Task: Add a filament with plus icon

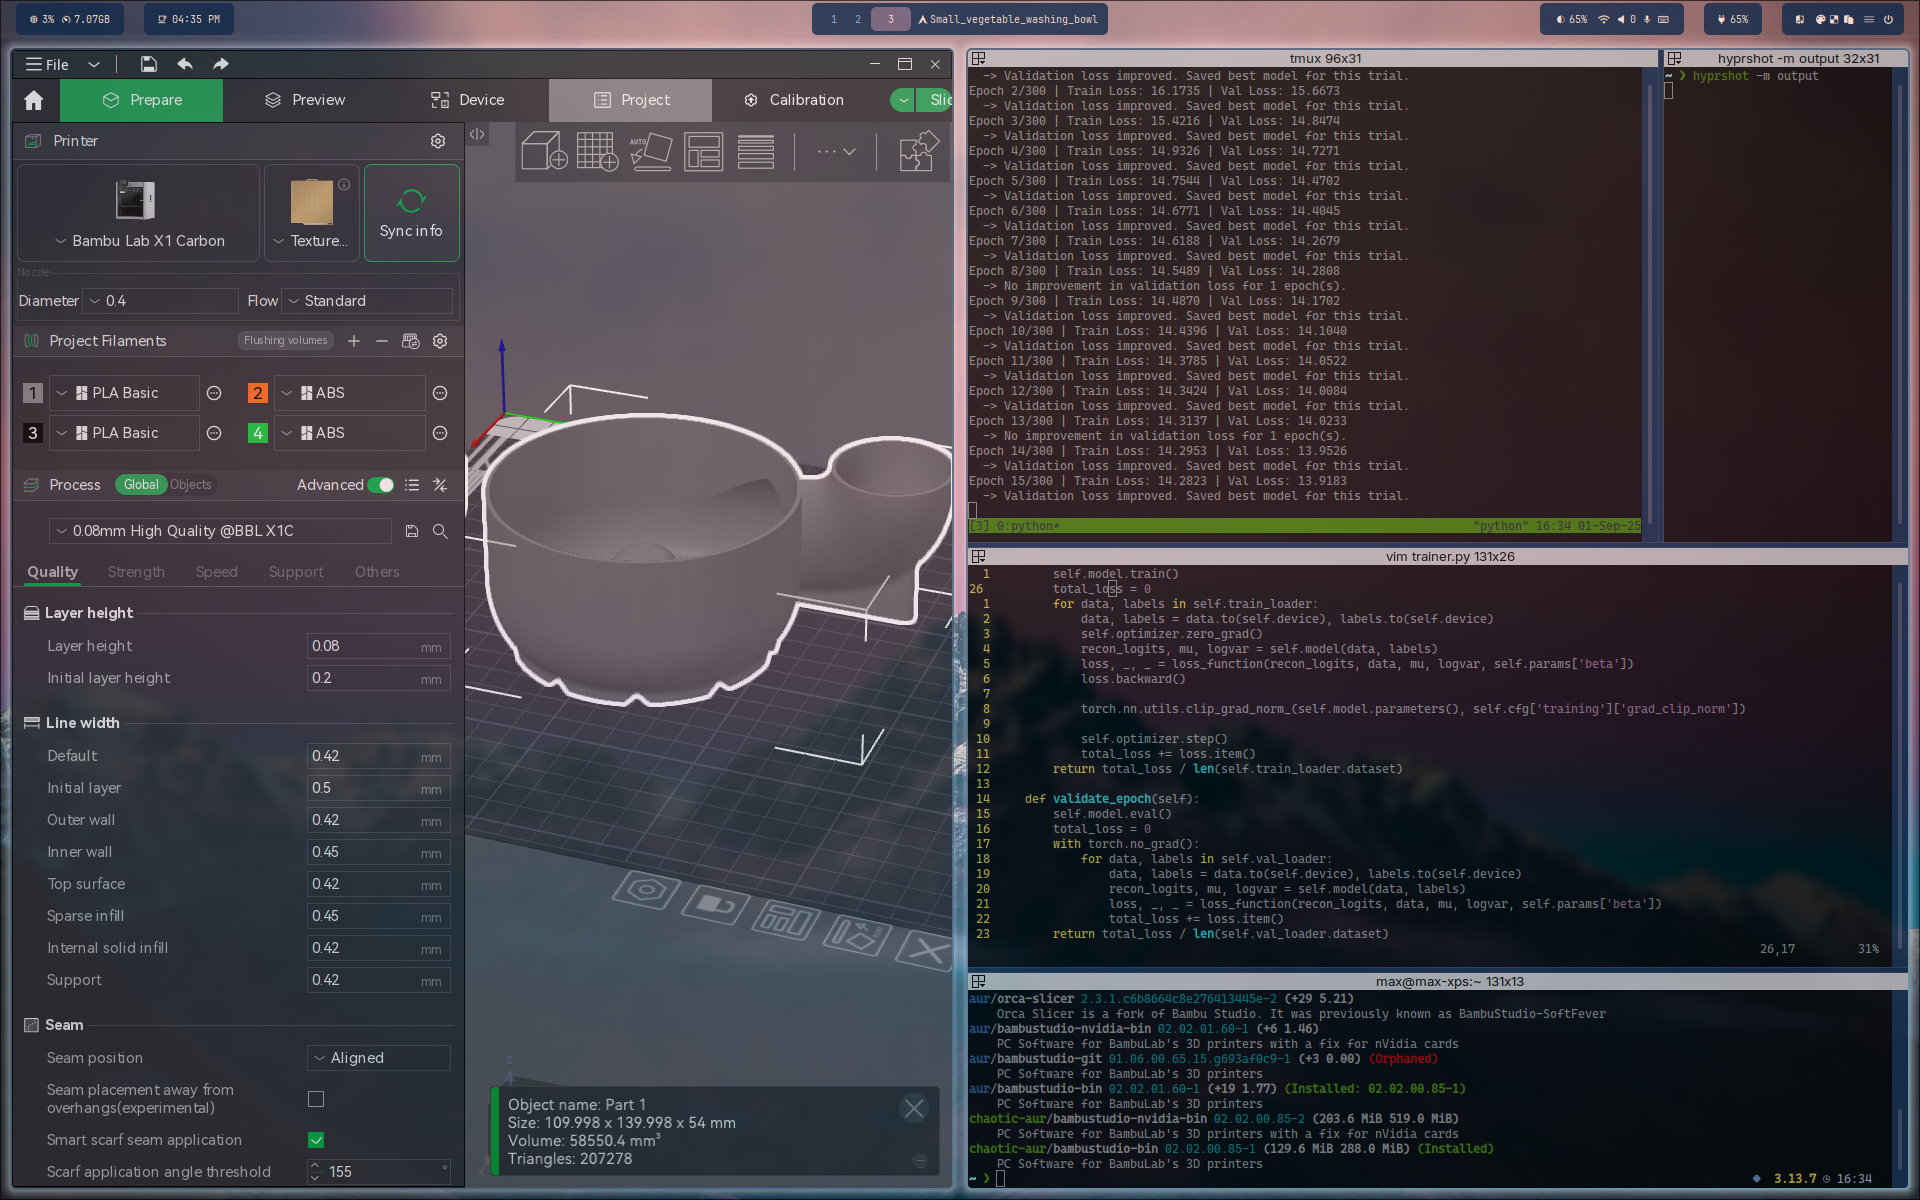Action: coord(354,341)
